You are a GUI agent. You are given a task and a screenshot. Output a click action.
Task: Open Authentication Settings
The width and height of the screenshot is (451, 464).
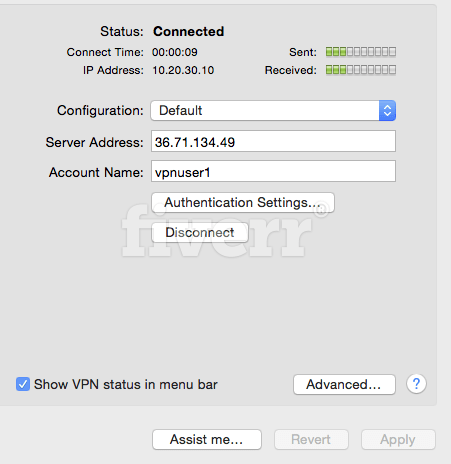(243, 202)
